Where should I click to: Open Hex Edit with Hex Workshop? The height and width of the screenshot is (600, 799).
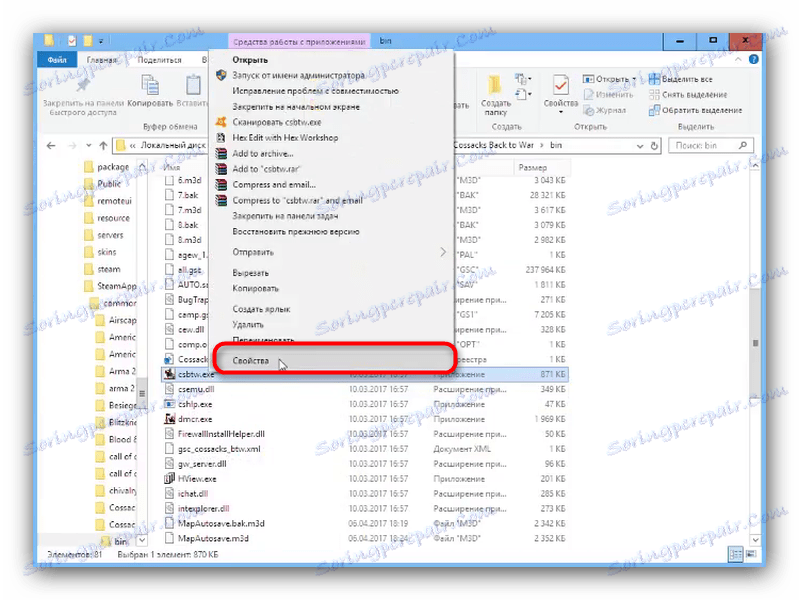pos(285,138)
